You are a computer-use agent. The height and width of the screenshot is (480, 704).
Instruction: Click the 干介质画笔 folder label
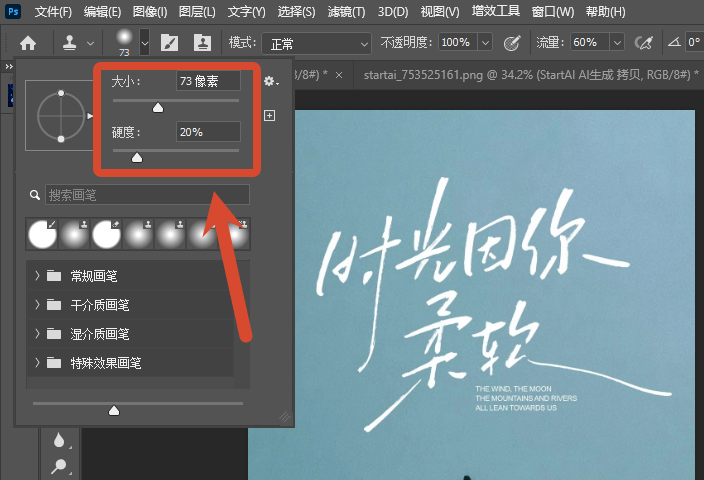pos(100,305)
